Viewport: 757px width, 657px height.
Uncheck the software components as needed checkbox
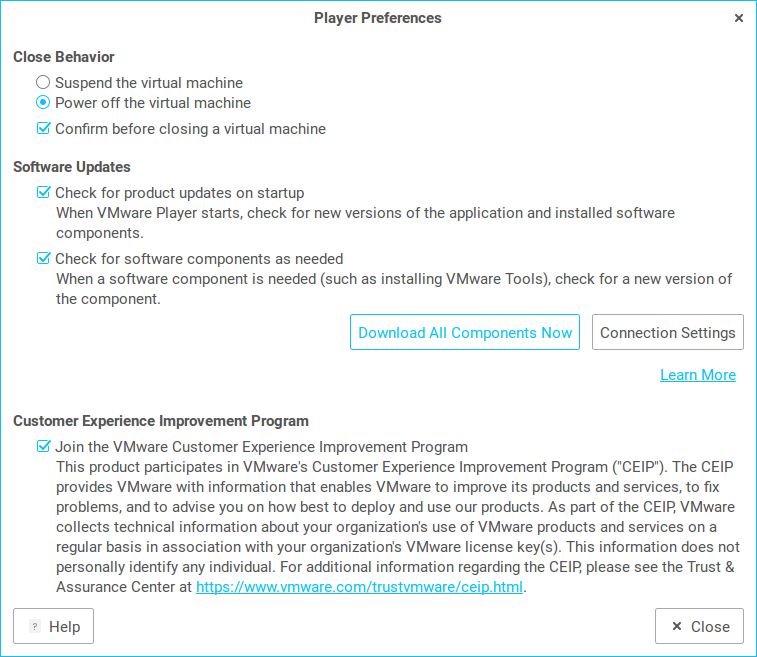point(44,259)
